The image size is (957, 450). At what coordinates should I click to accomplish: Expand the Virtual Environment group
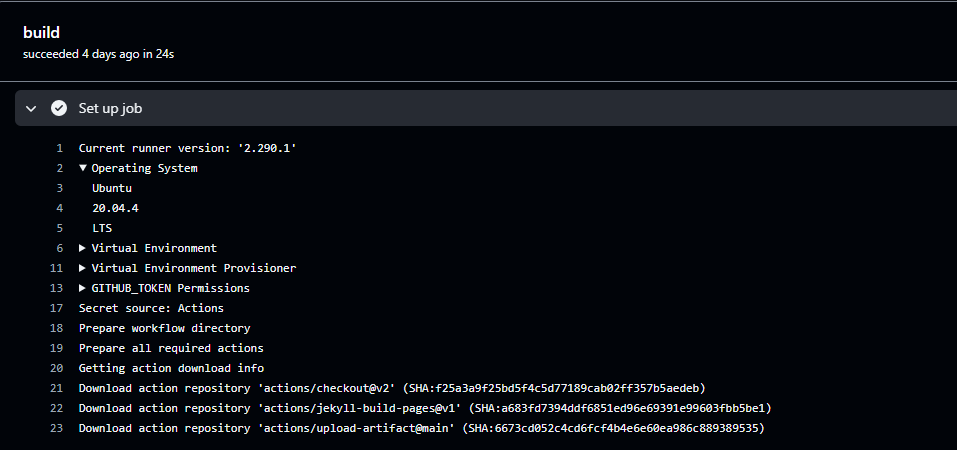83,249
